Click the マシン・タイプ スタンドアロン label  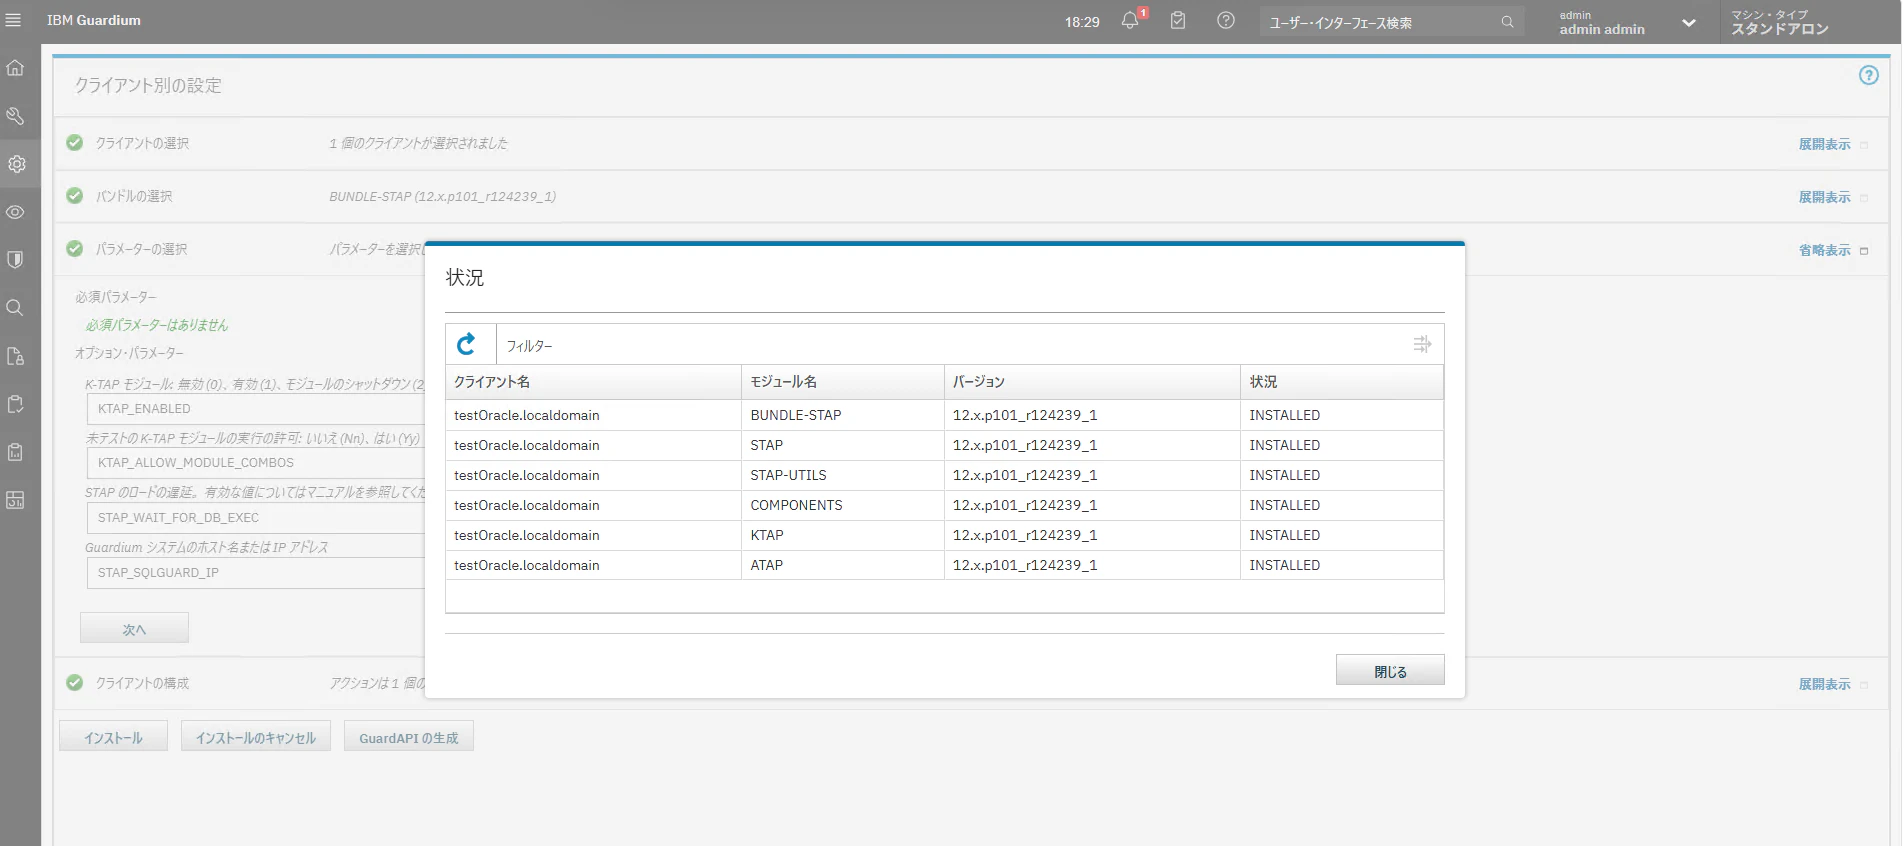(x=1780, y=22)
